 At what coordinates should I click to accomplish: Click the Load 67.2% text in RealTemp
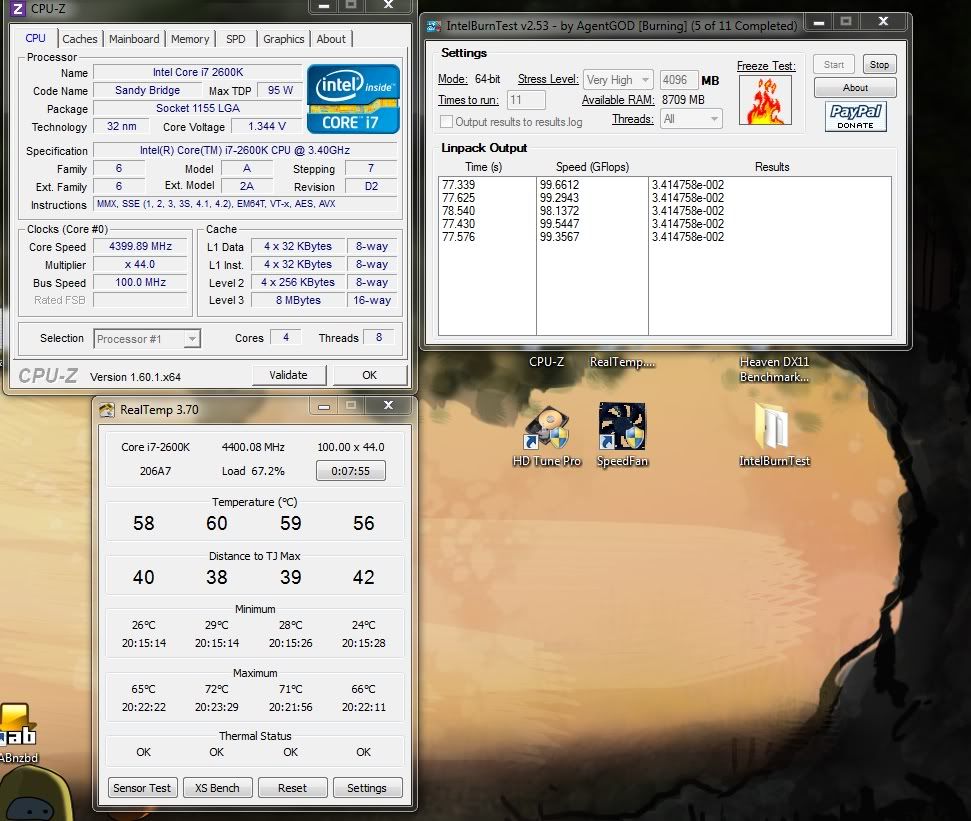[253, 471]
